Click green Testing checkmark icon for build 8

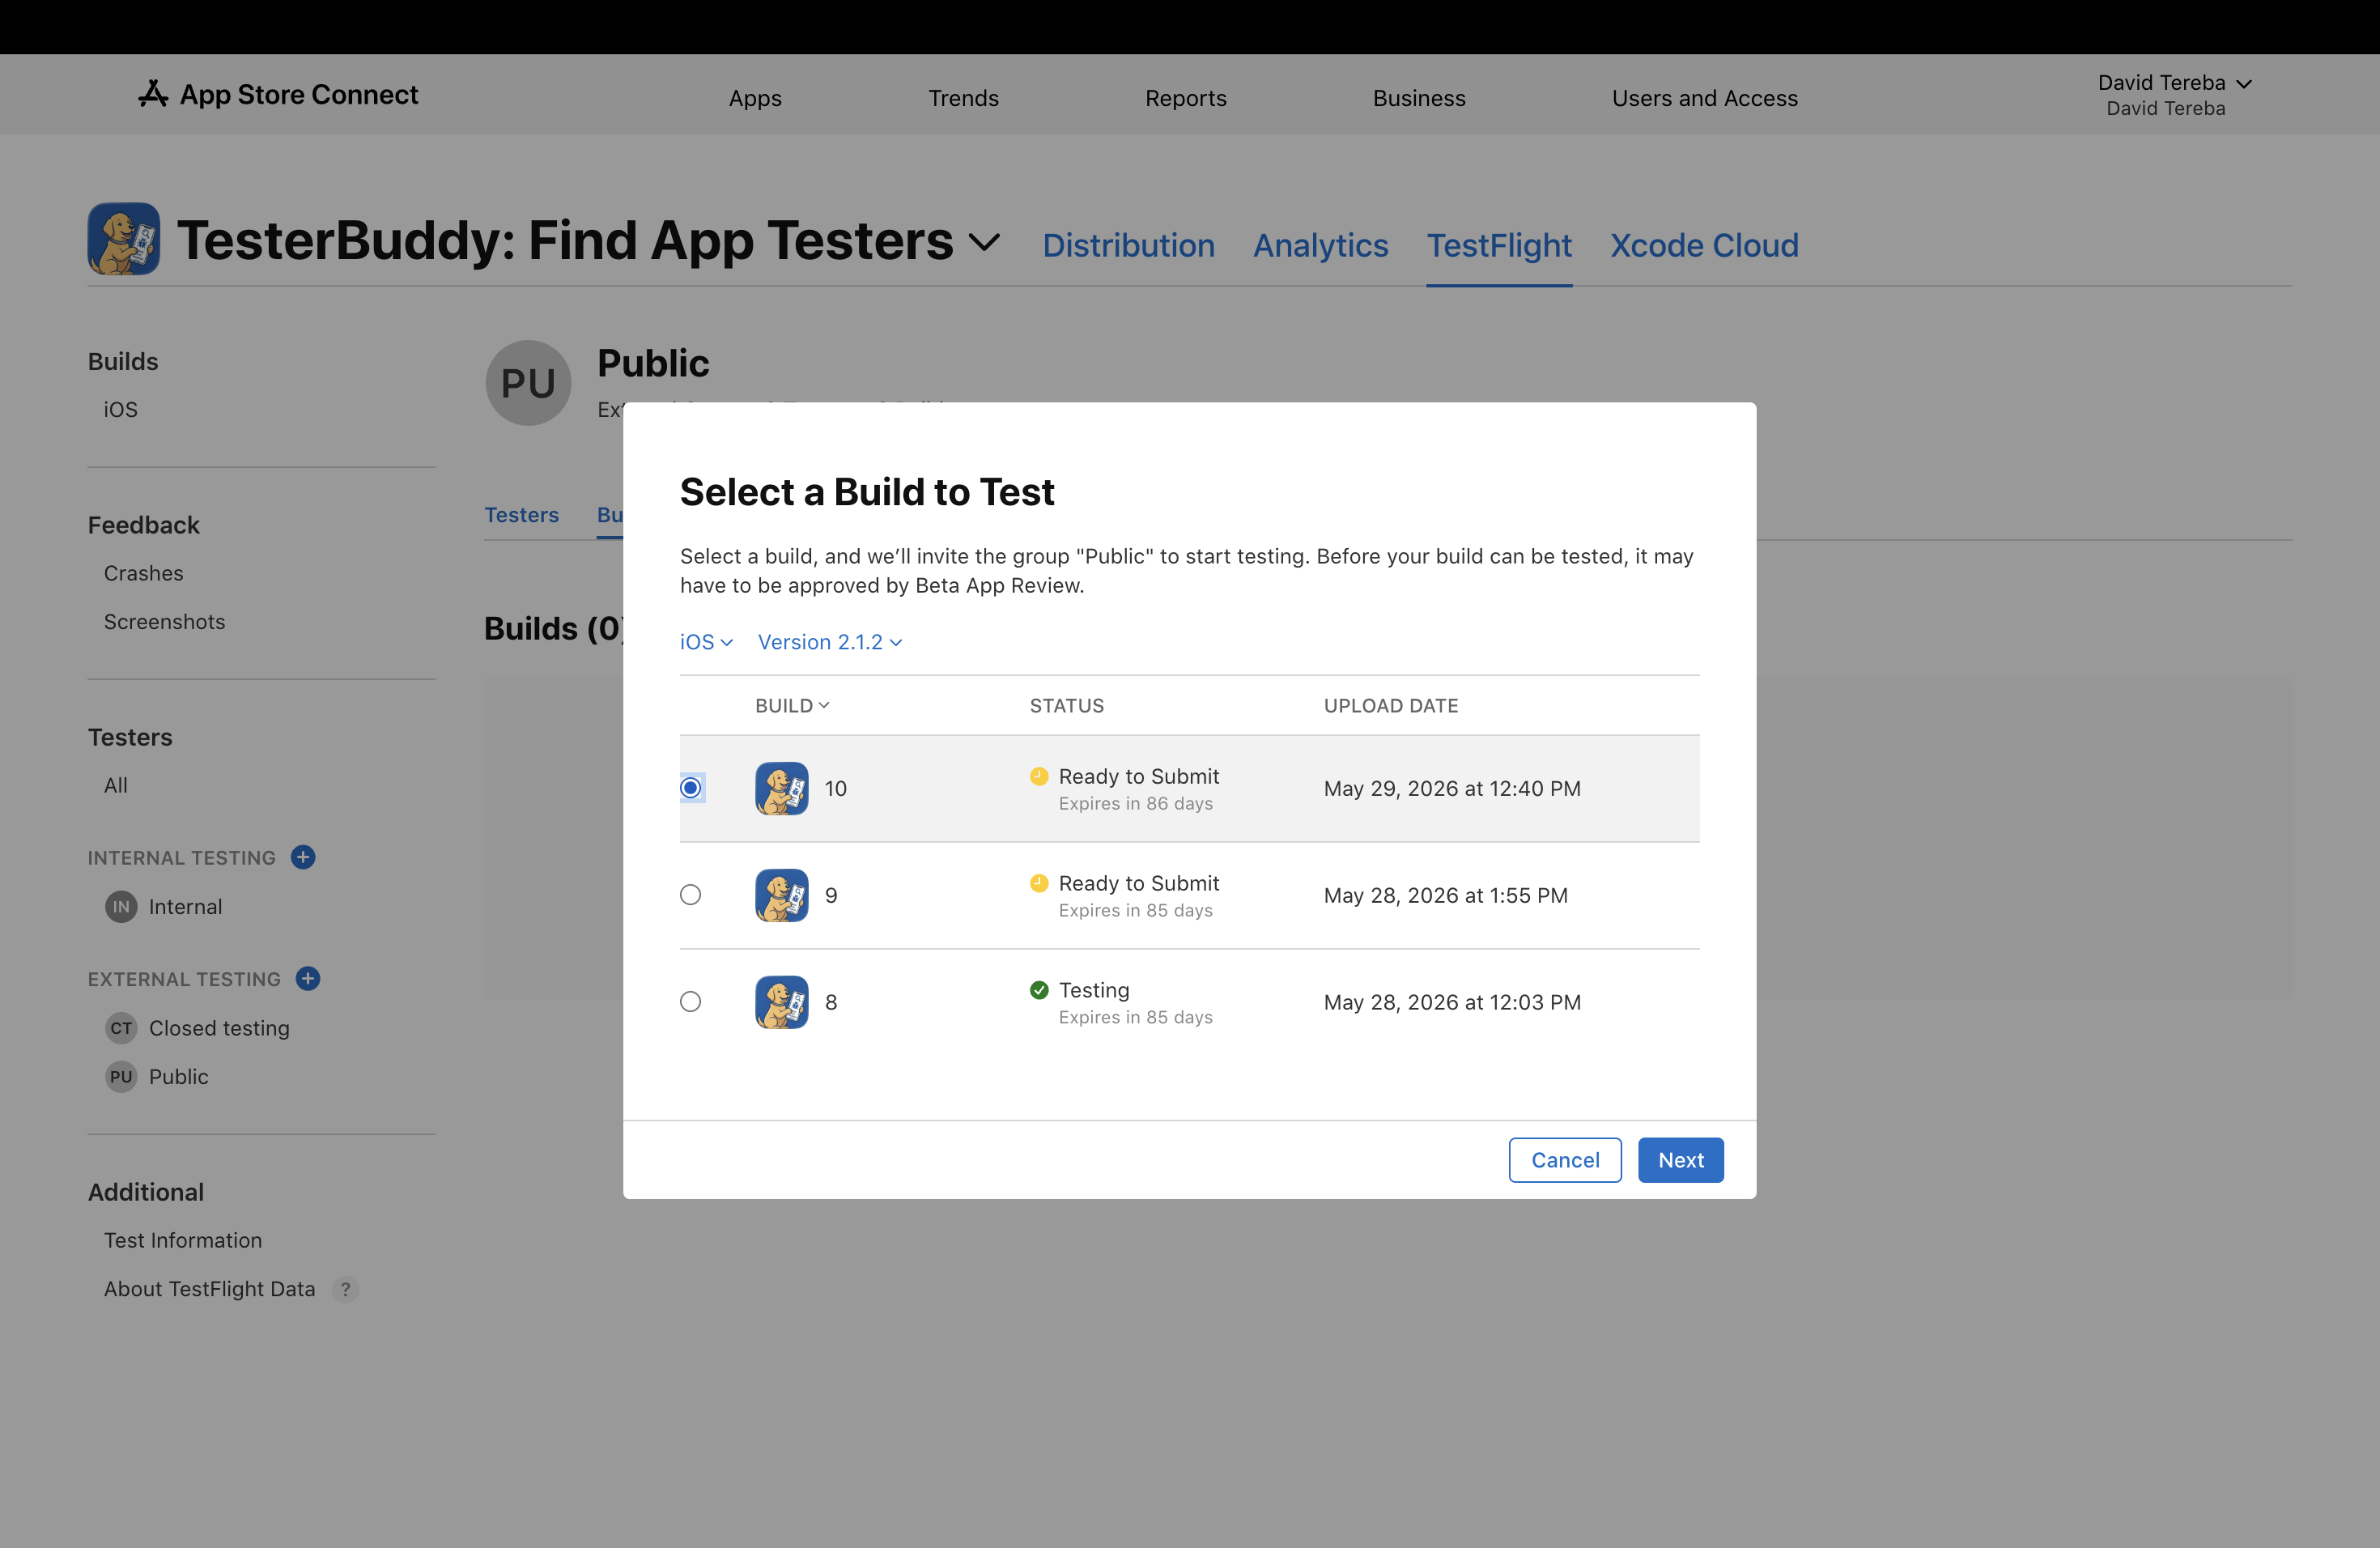pos(1039,990)
